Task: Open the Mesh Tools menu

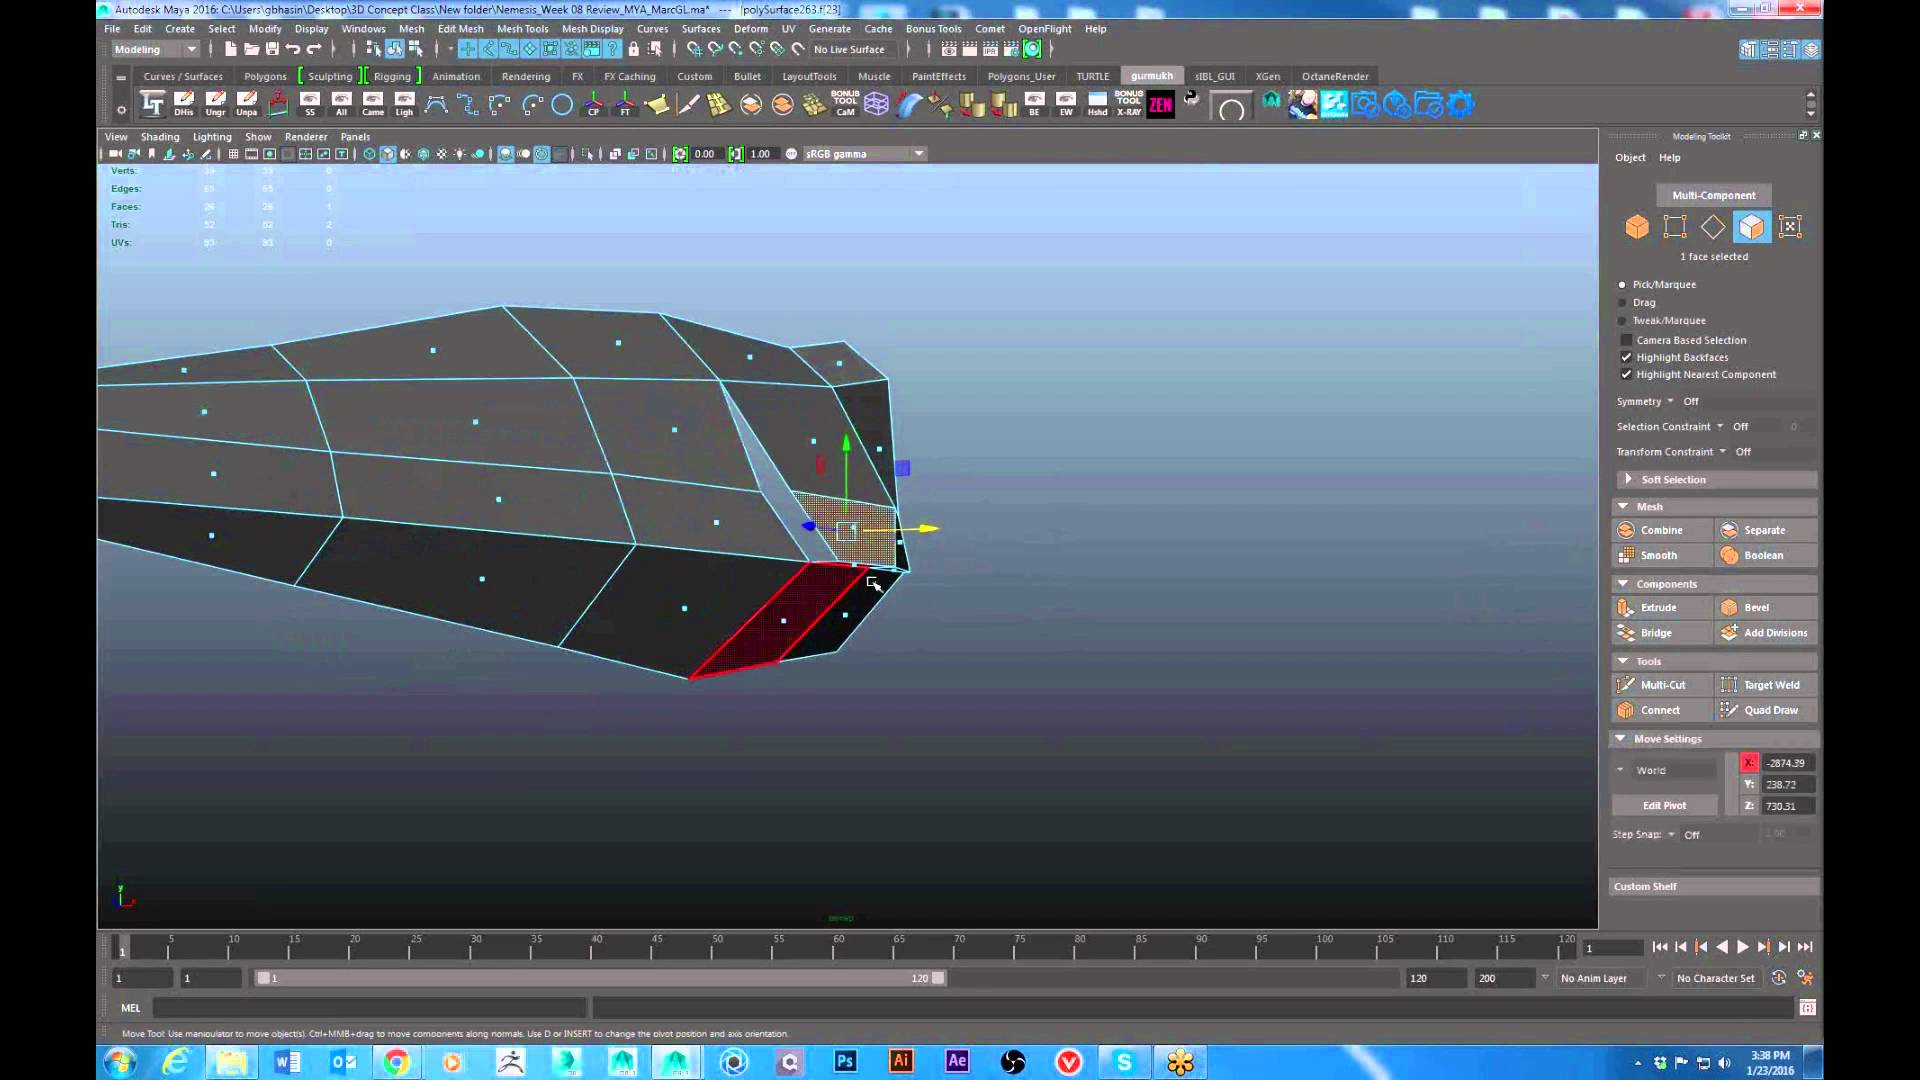Action: (522, 29)
